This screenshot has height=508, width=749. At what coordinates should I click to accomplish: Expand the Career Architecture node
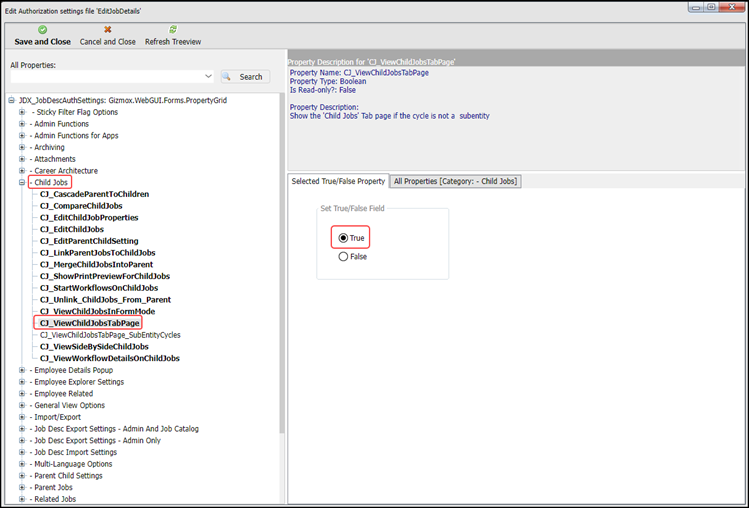tap(22, 171)
